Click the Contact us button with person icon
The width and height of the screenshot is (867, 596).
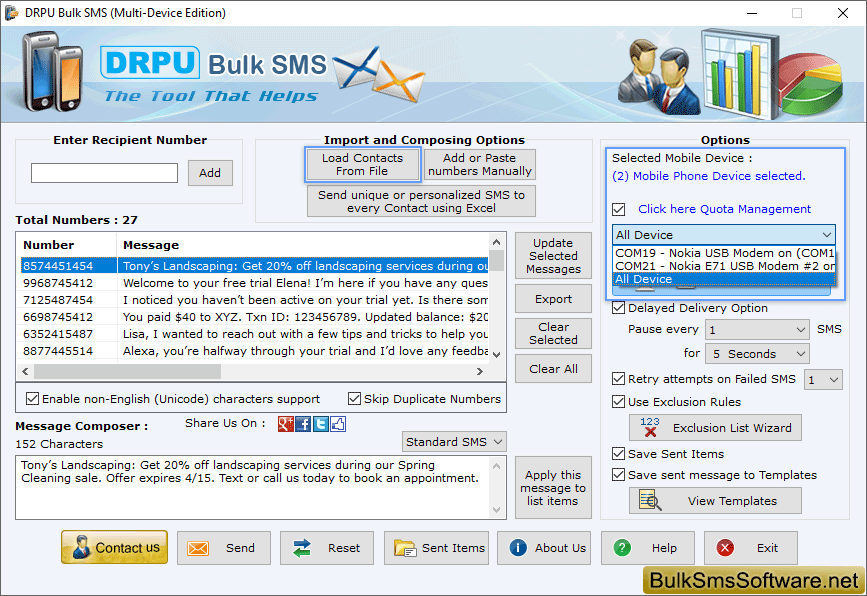pyautogui.click(x=114, y=547)
